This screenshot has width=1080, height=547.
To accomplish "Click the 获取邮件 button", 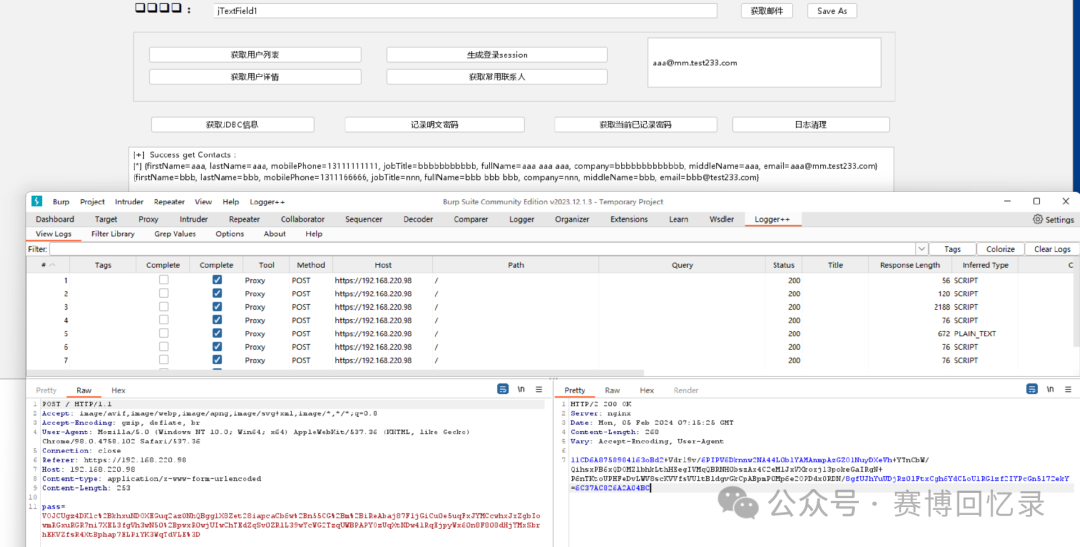I will click(767, 10).
